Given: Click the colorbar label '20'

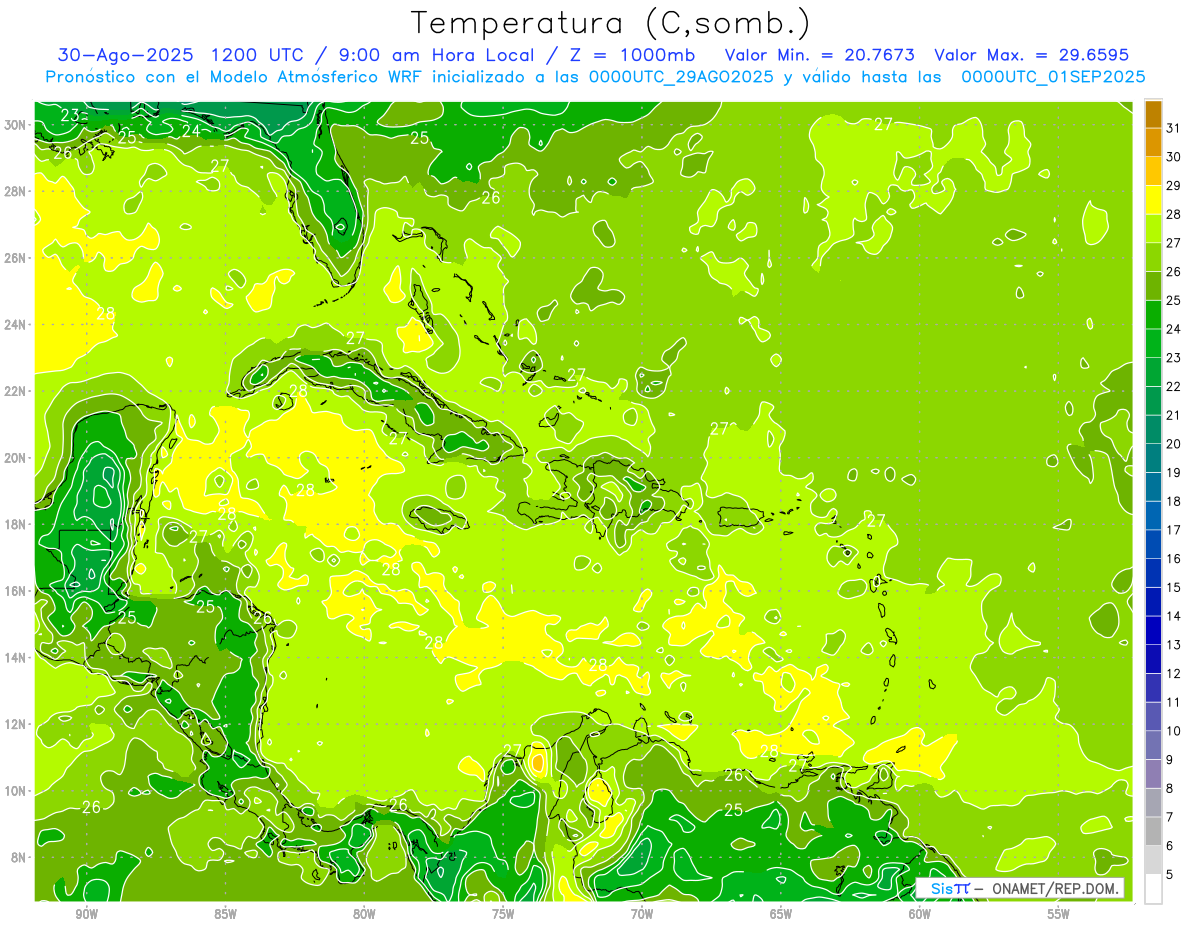Looking at the screenshot, I should tap(1174, 444).
